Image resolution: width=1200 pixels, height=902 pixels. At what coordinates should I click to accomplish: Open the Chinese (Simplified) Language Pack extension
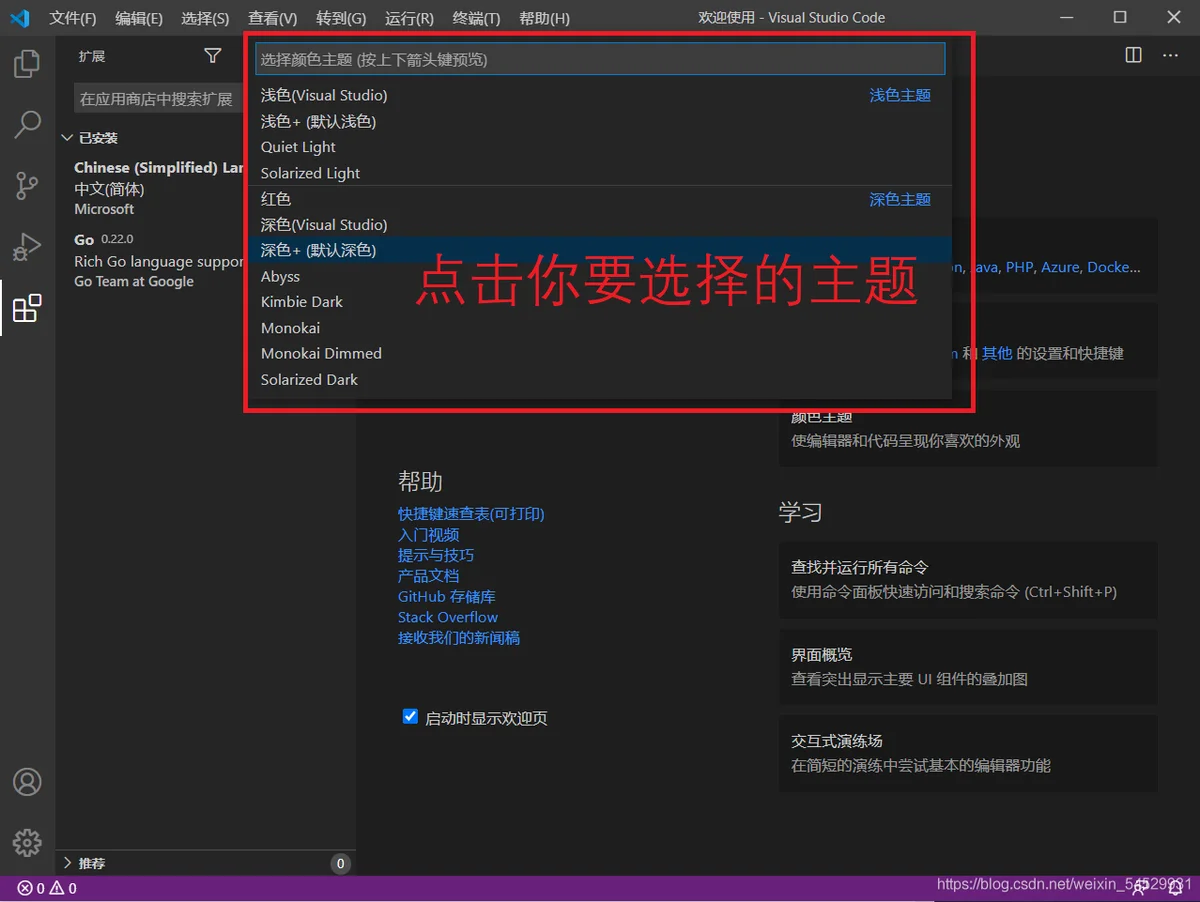[x=160, y=188]
